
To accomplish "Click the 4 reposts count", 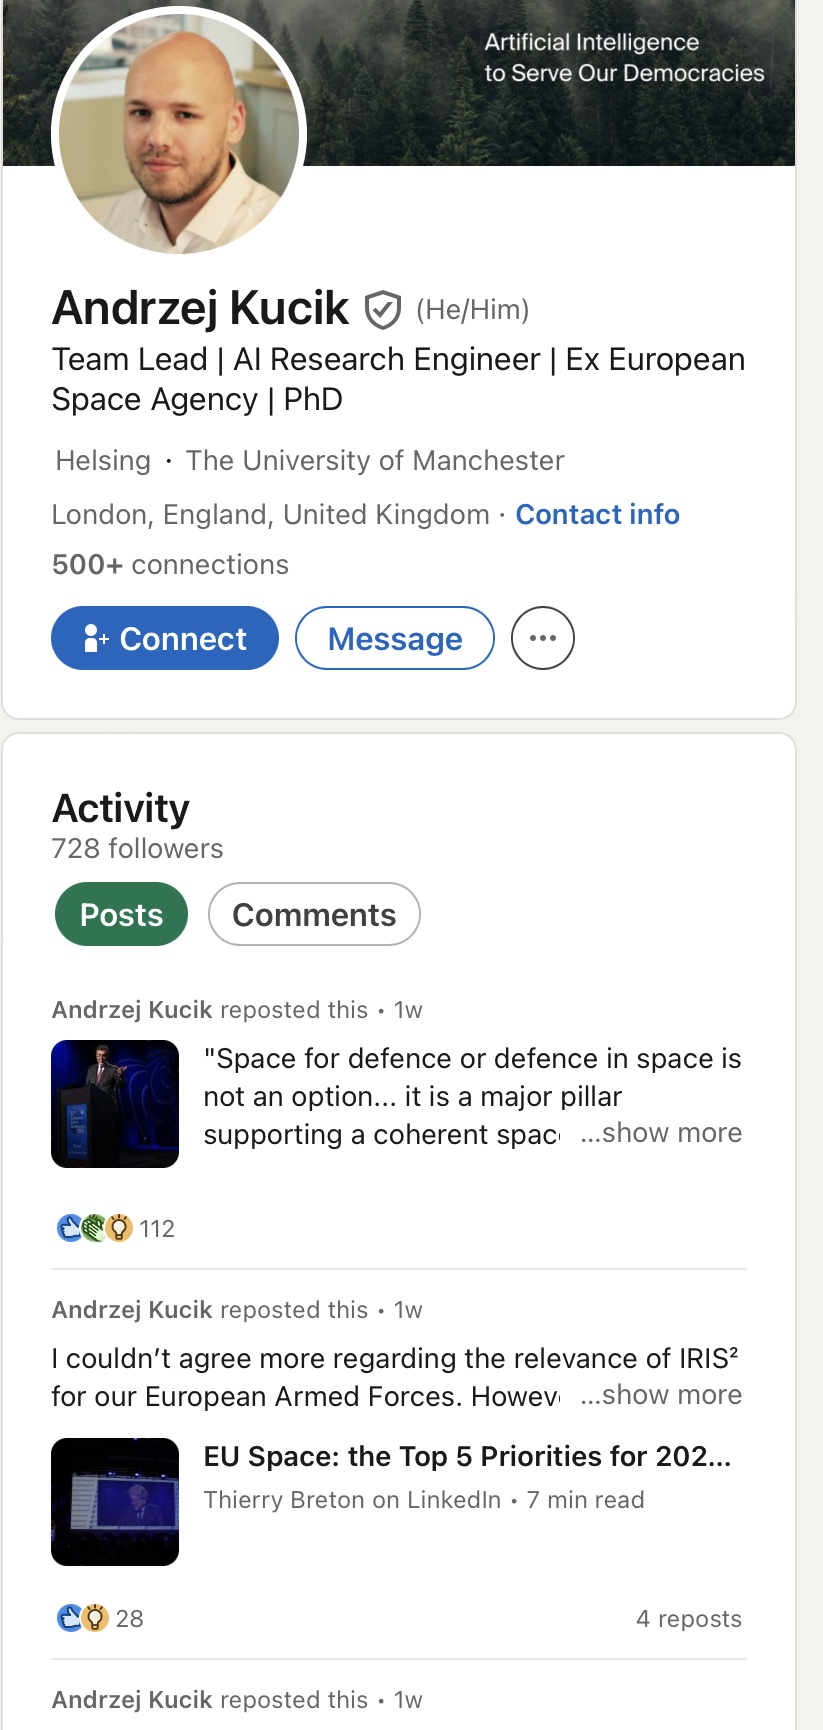I will tap(689, 1619).
